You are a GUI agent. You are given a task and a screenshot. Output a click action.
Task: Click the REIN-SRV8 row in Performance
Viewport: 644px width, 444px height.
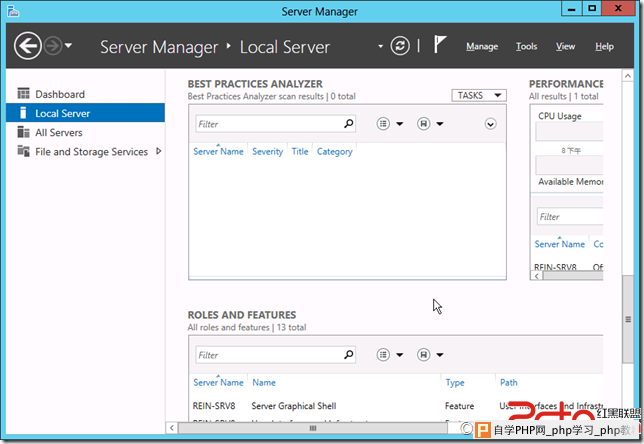(568, 267)
